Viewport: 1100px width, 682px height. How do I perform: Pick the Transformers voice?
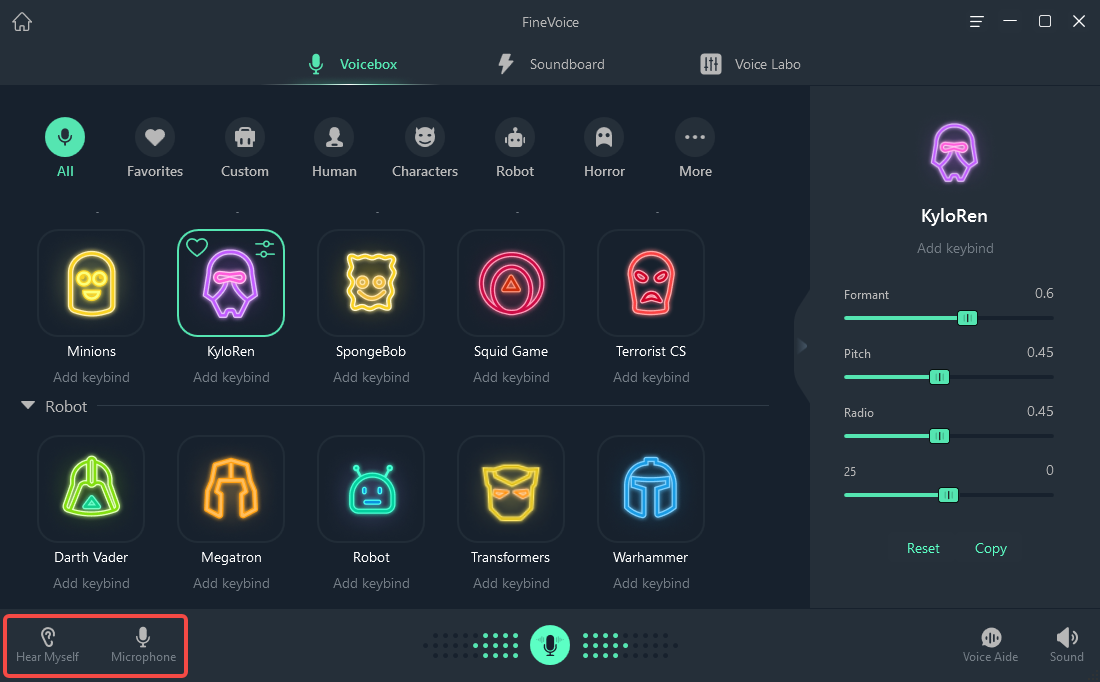511,489
